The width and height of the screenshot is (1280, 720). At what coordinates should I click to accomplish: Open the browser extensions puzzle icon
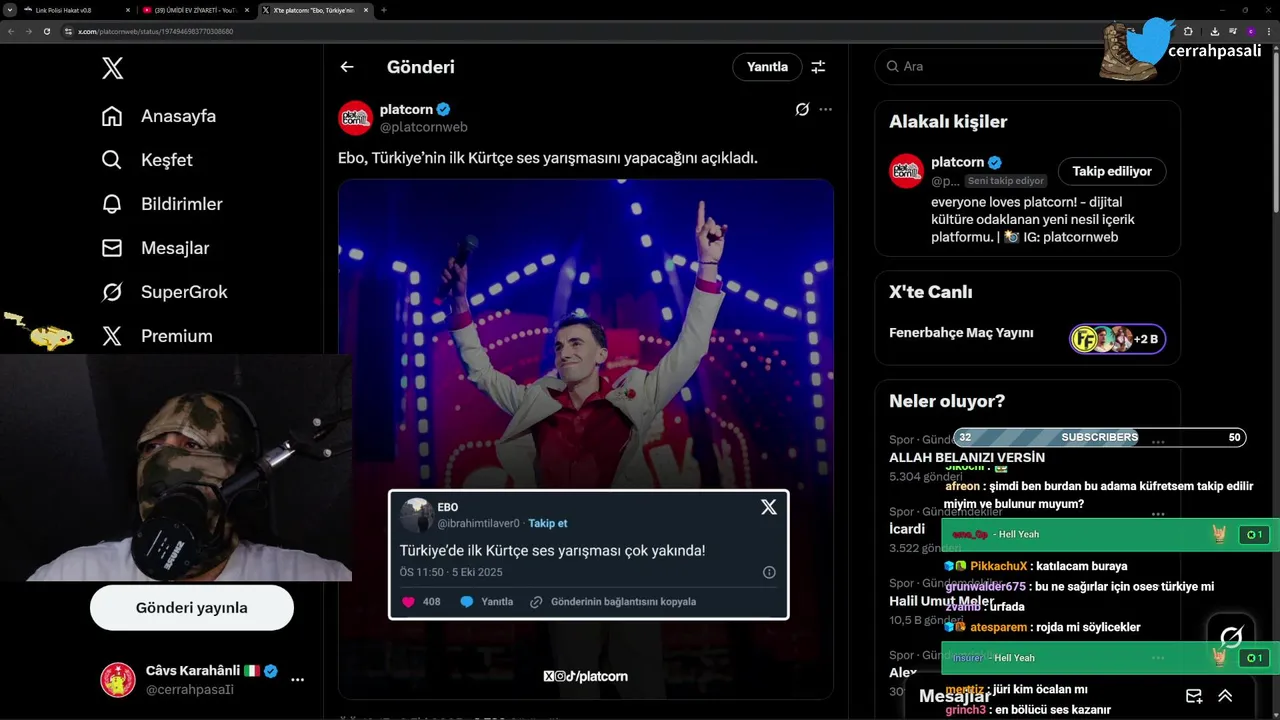coord(1188,31)
